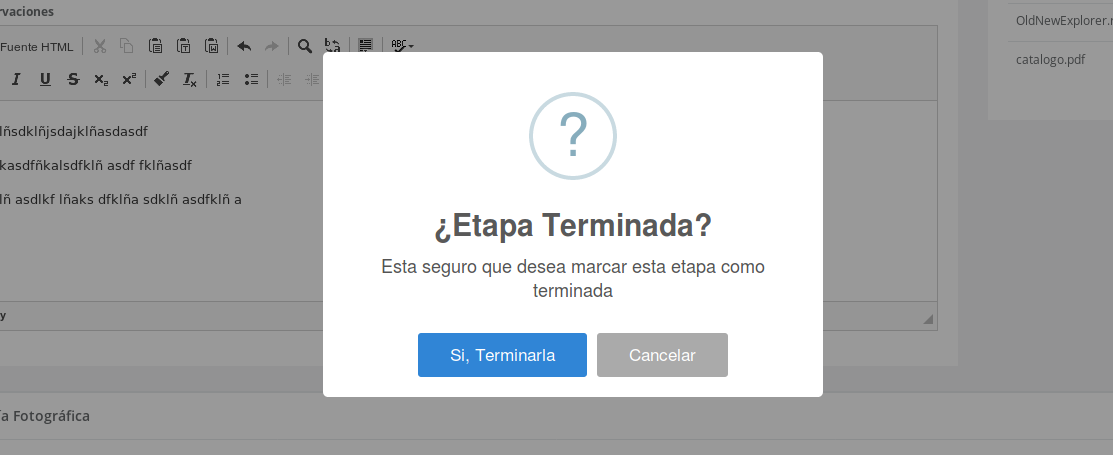Click the Fuente HTML source button

click(x=37, y=46)
